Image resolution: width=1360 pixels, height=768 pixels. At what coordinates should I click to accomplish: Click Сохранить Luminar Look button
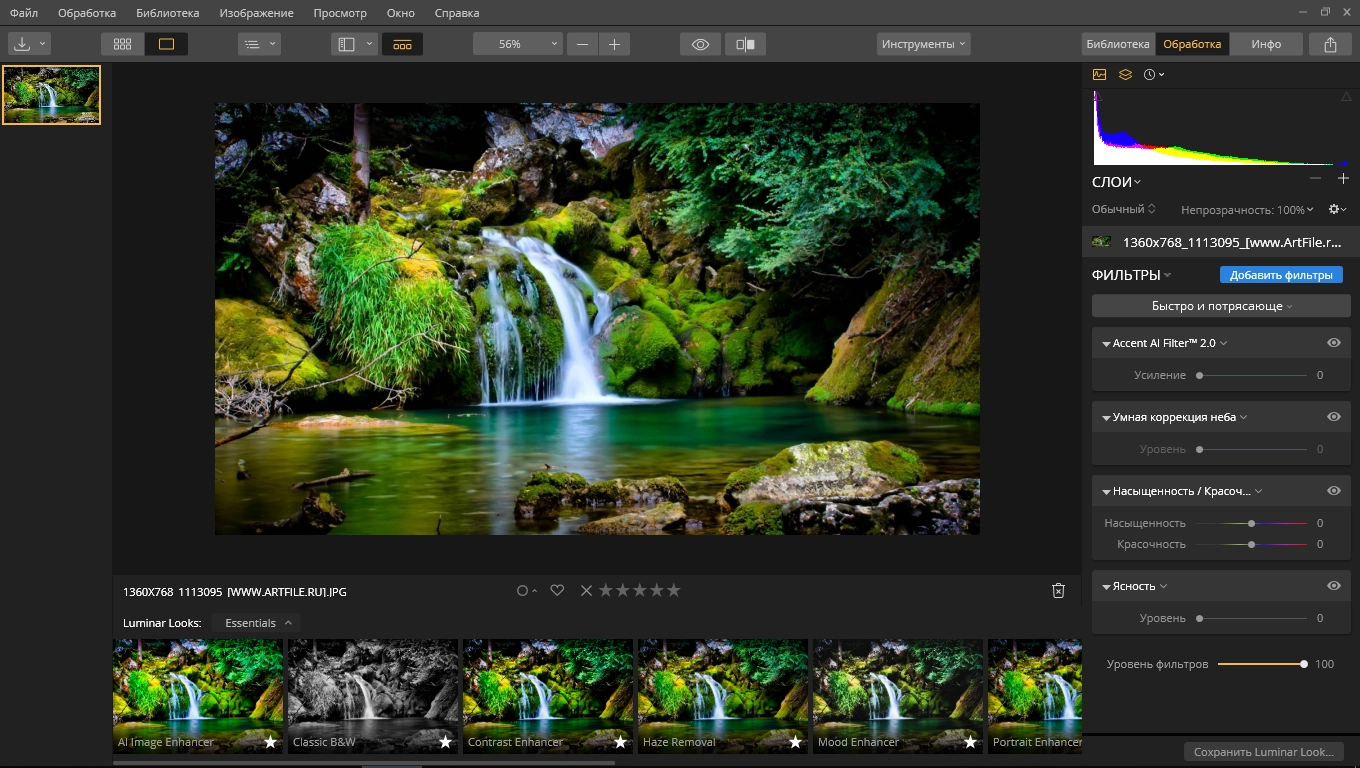(x=1263, y=752)
